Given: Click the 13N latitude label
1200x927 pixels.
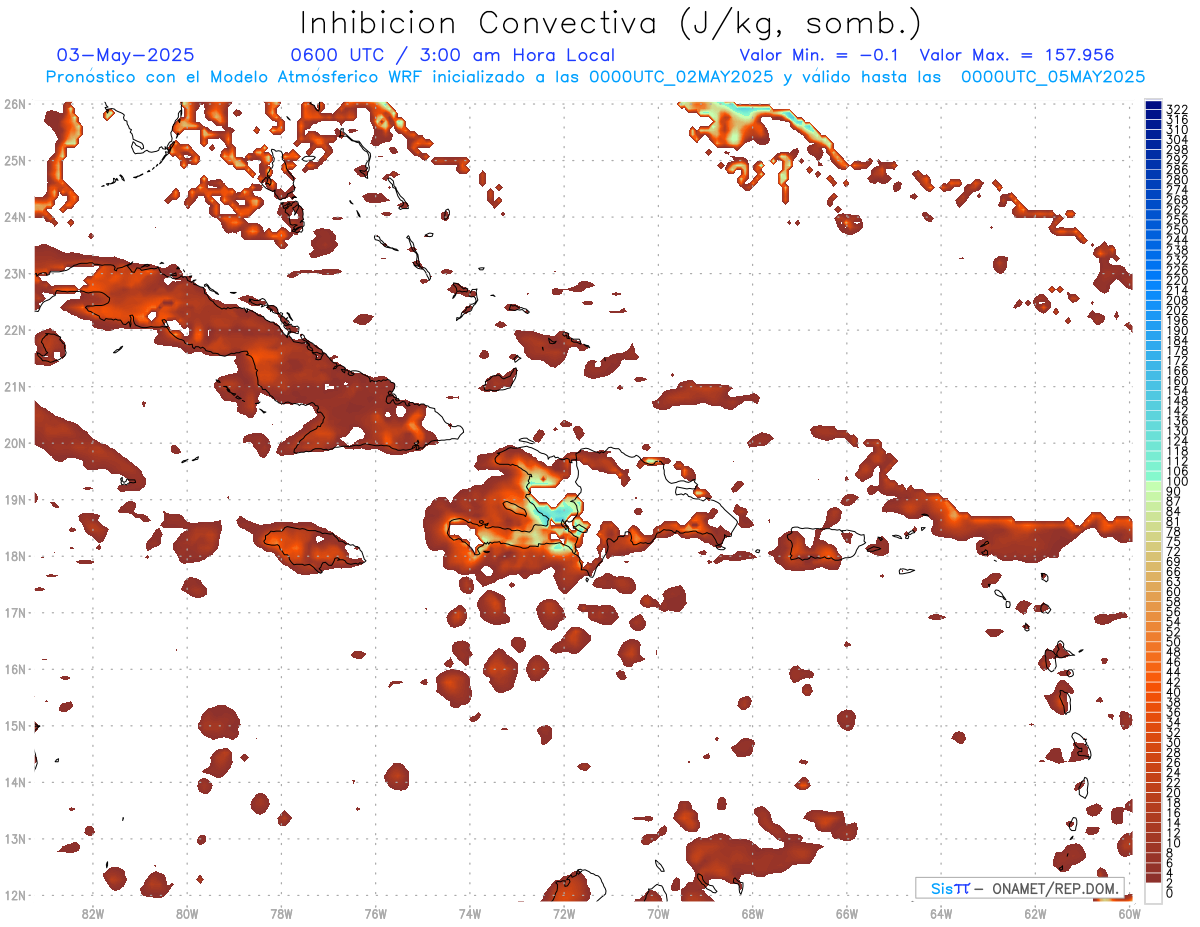Looking at the screenshot, I should 15,838.
